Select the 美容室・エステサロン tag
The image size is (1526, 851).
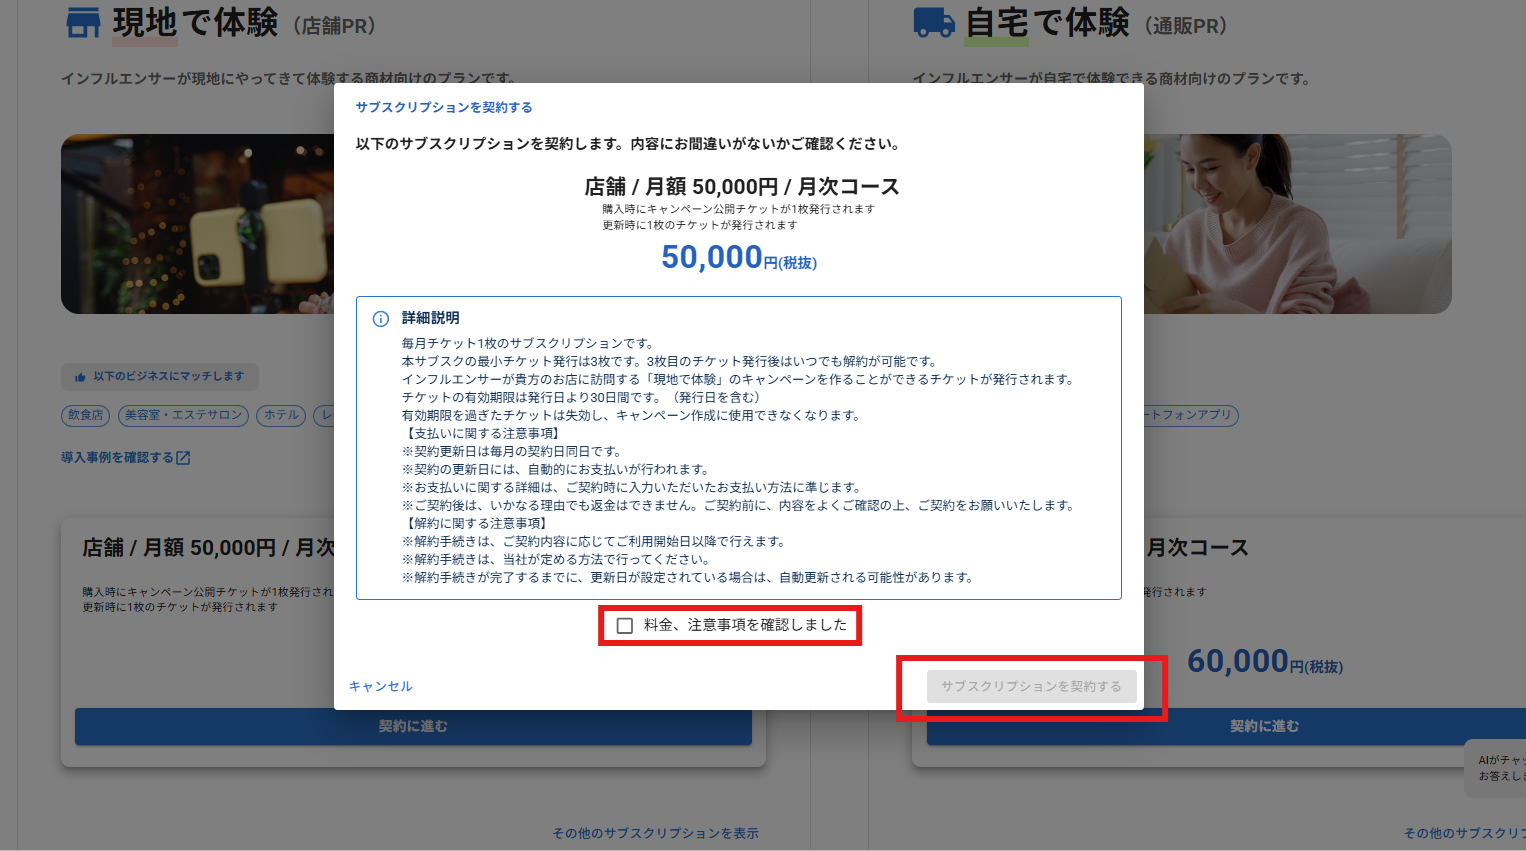184,415
